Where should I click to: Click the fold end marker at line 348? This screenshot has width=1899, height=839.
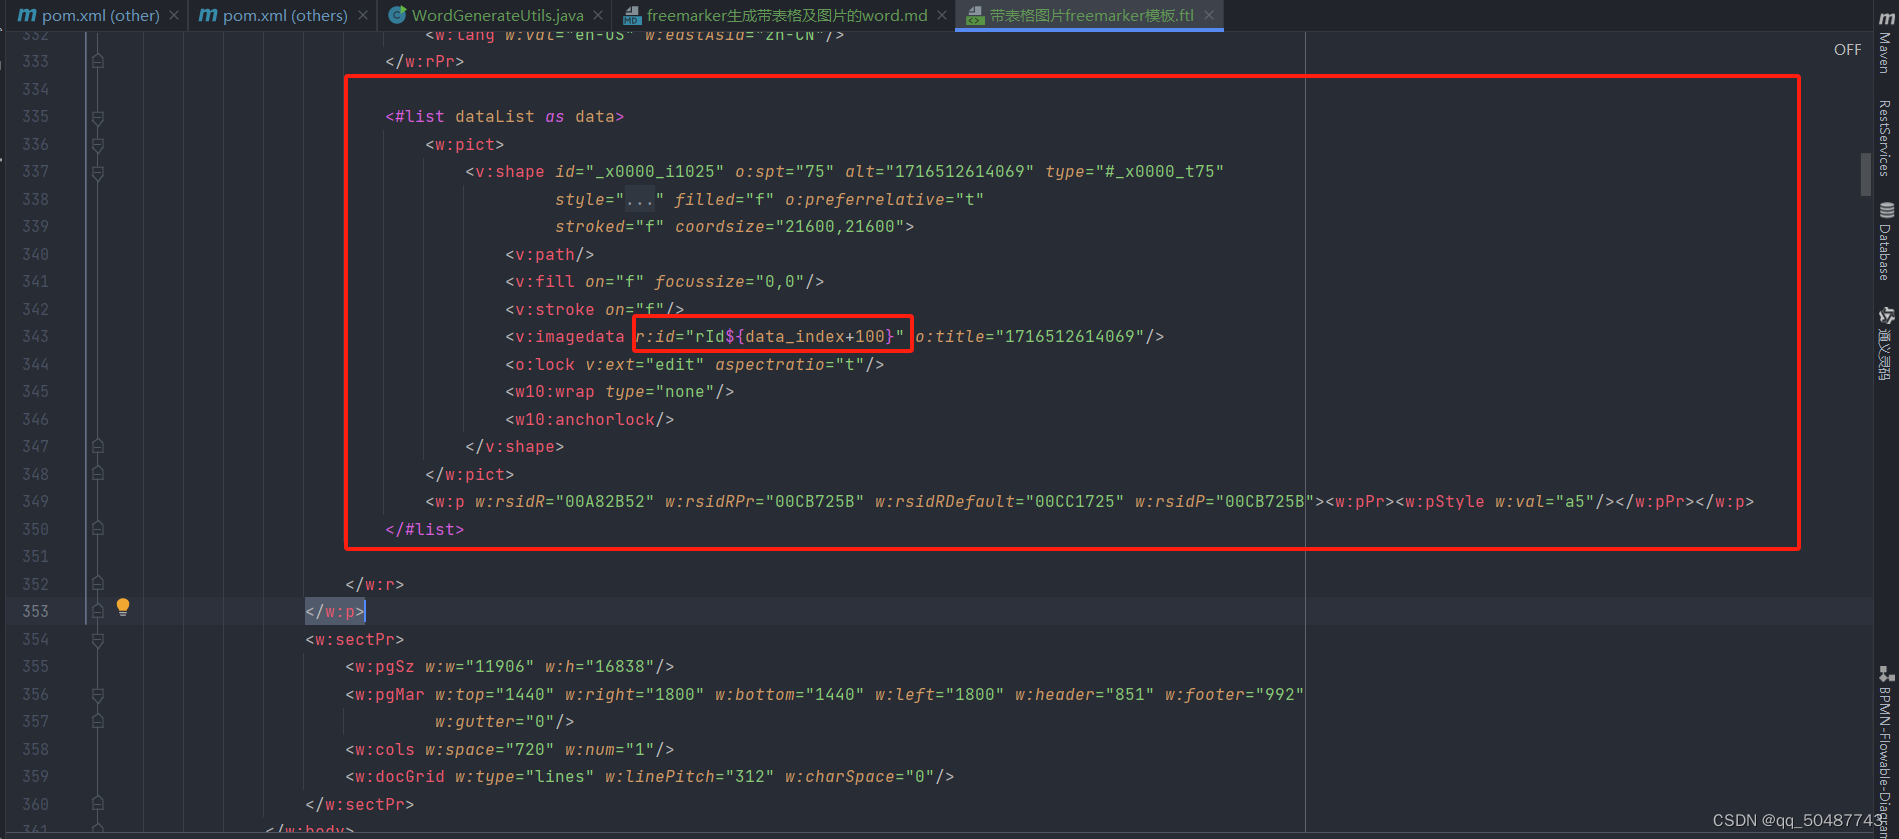pyautogui.click(x=98, y=474)
